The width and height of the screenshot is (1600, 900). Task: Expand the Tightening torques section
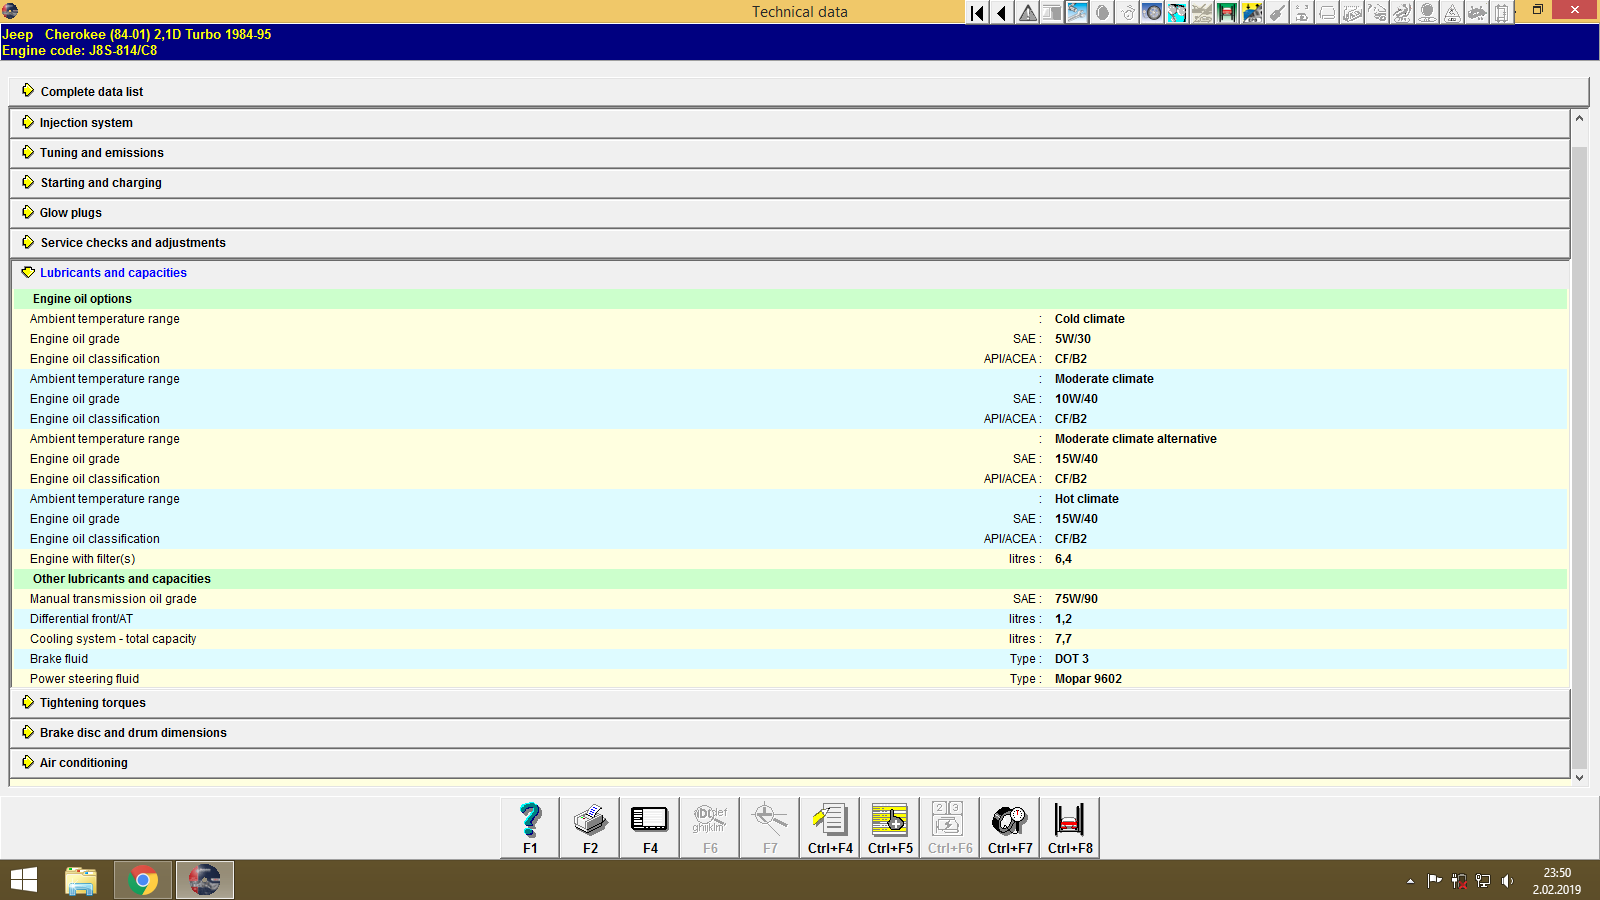pos(91,702)
